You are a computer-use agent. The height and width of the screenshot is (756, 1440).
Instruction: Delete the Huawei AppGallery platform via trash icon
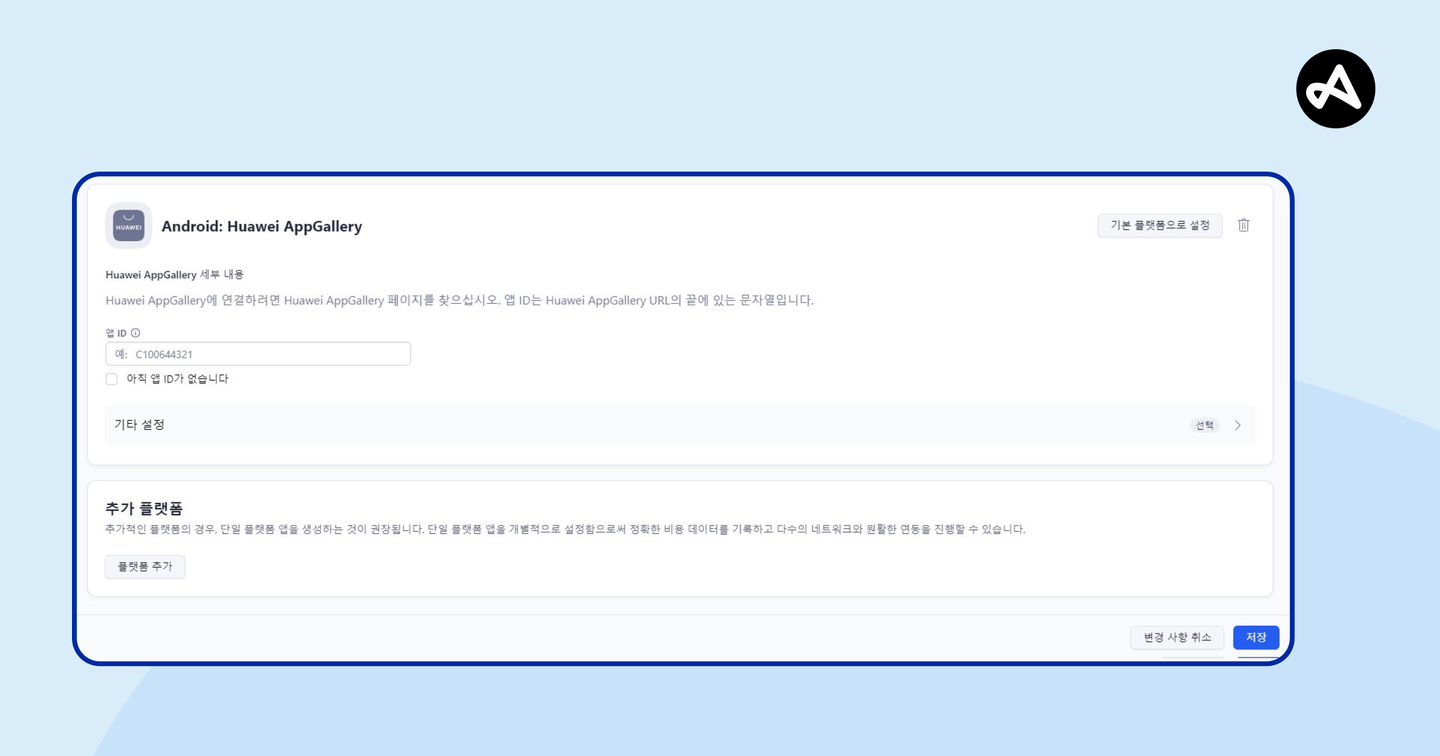(1244, 226)
